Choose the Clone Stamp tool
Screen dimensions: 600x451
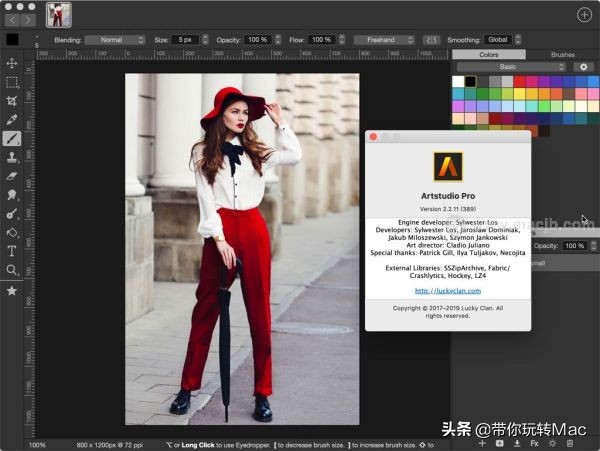12,158
